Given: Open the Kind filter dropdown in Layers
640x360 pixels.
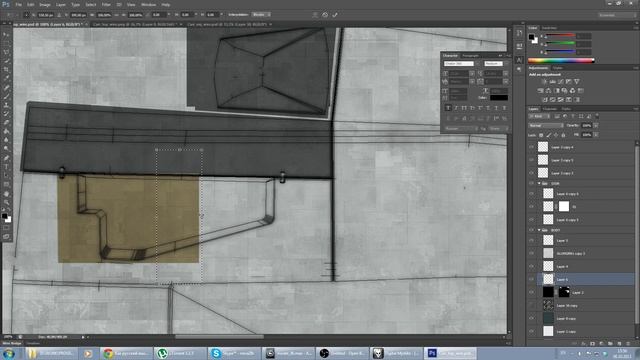Looking at the screenshot, I should click(539, 116).
